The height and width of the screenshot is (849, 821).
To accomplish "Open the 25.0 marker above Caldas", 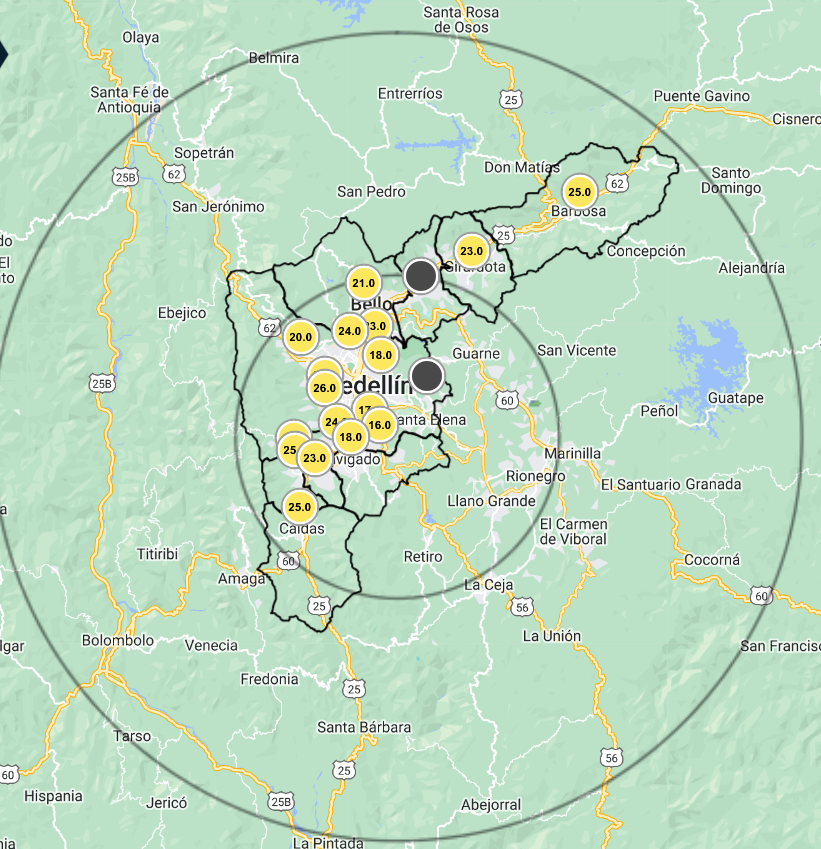I will (x=300, y=507).
